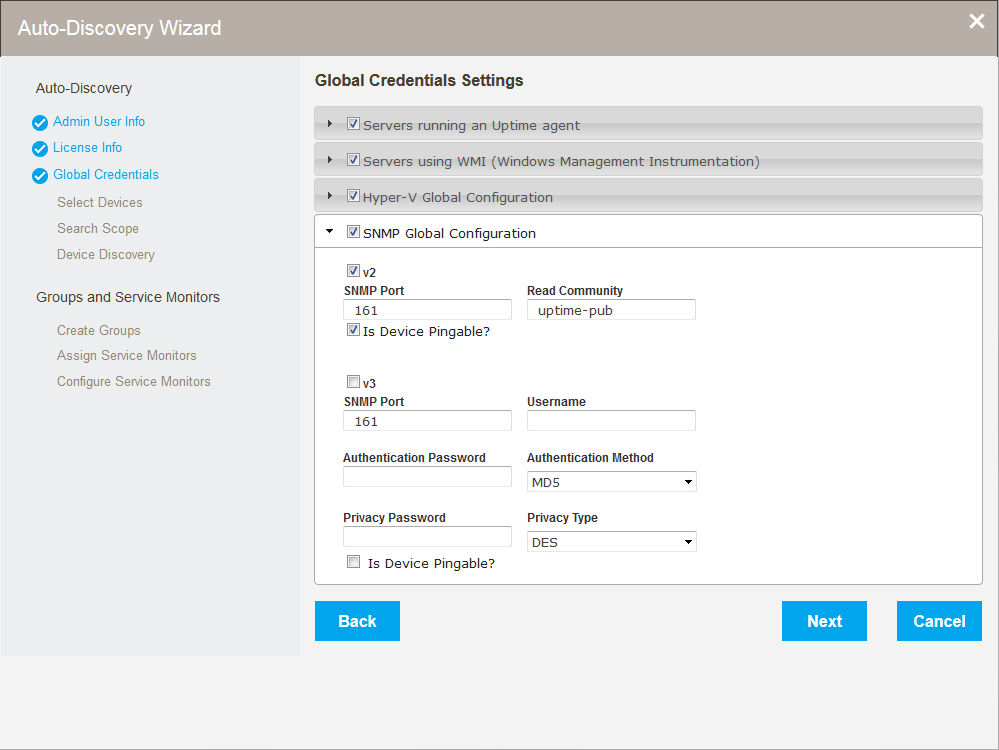999x750 pixels.
Task: Uncheck the SNMP v2 checkbox
Action: click(x=353, y=270)
